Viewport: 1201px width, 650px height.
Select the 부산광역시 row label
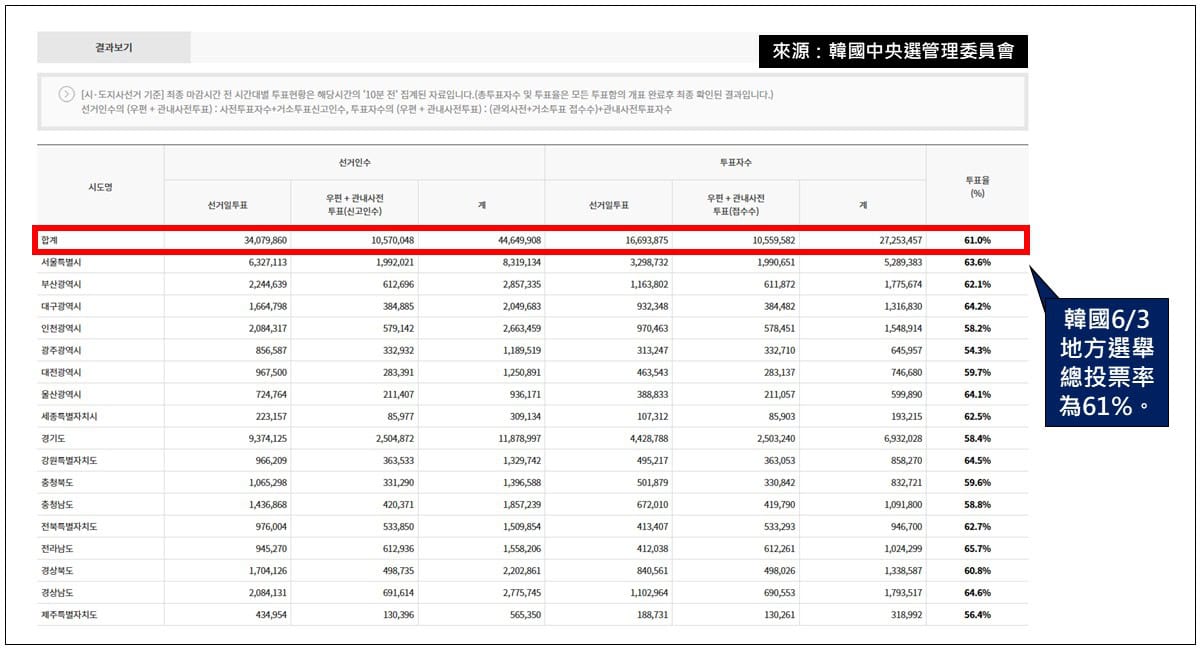[61, 285]
